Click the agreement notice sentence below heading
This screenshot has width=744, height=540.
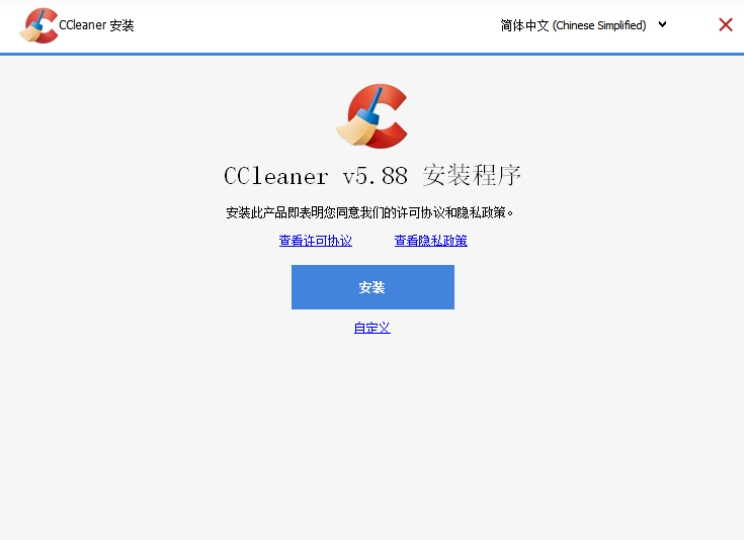click(x=370, y=212)
